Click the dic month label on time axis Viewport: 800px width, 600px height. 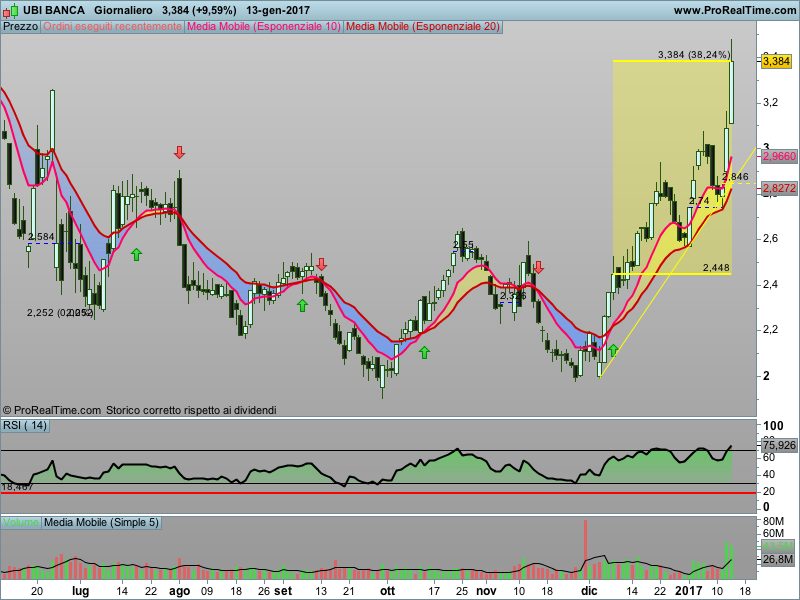[x=589, y=591]
